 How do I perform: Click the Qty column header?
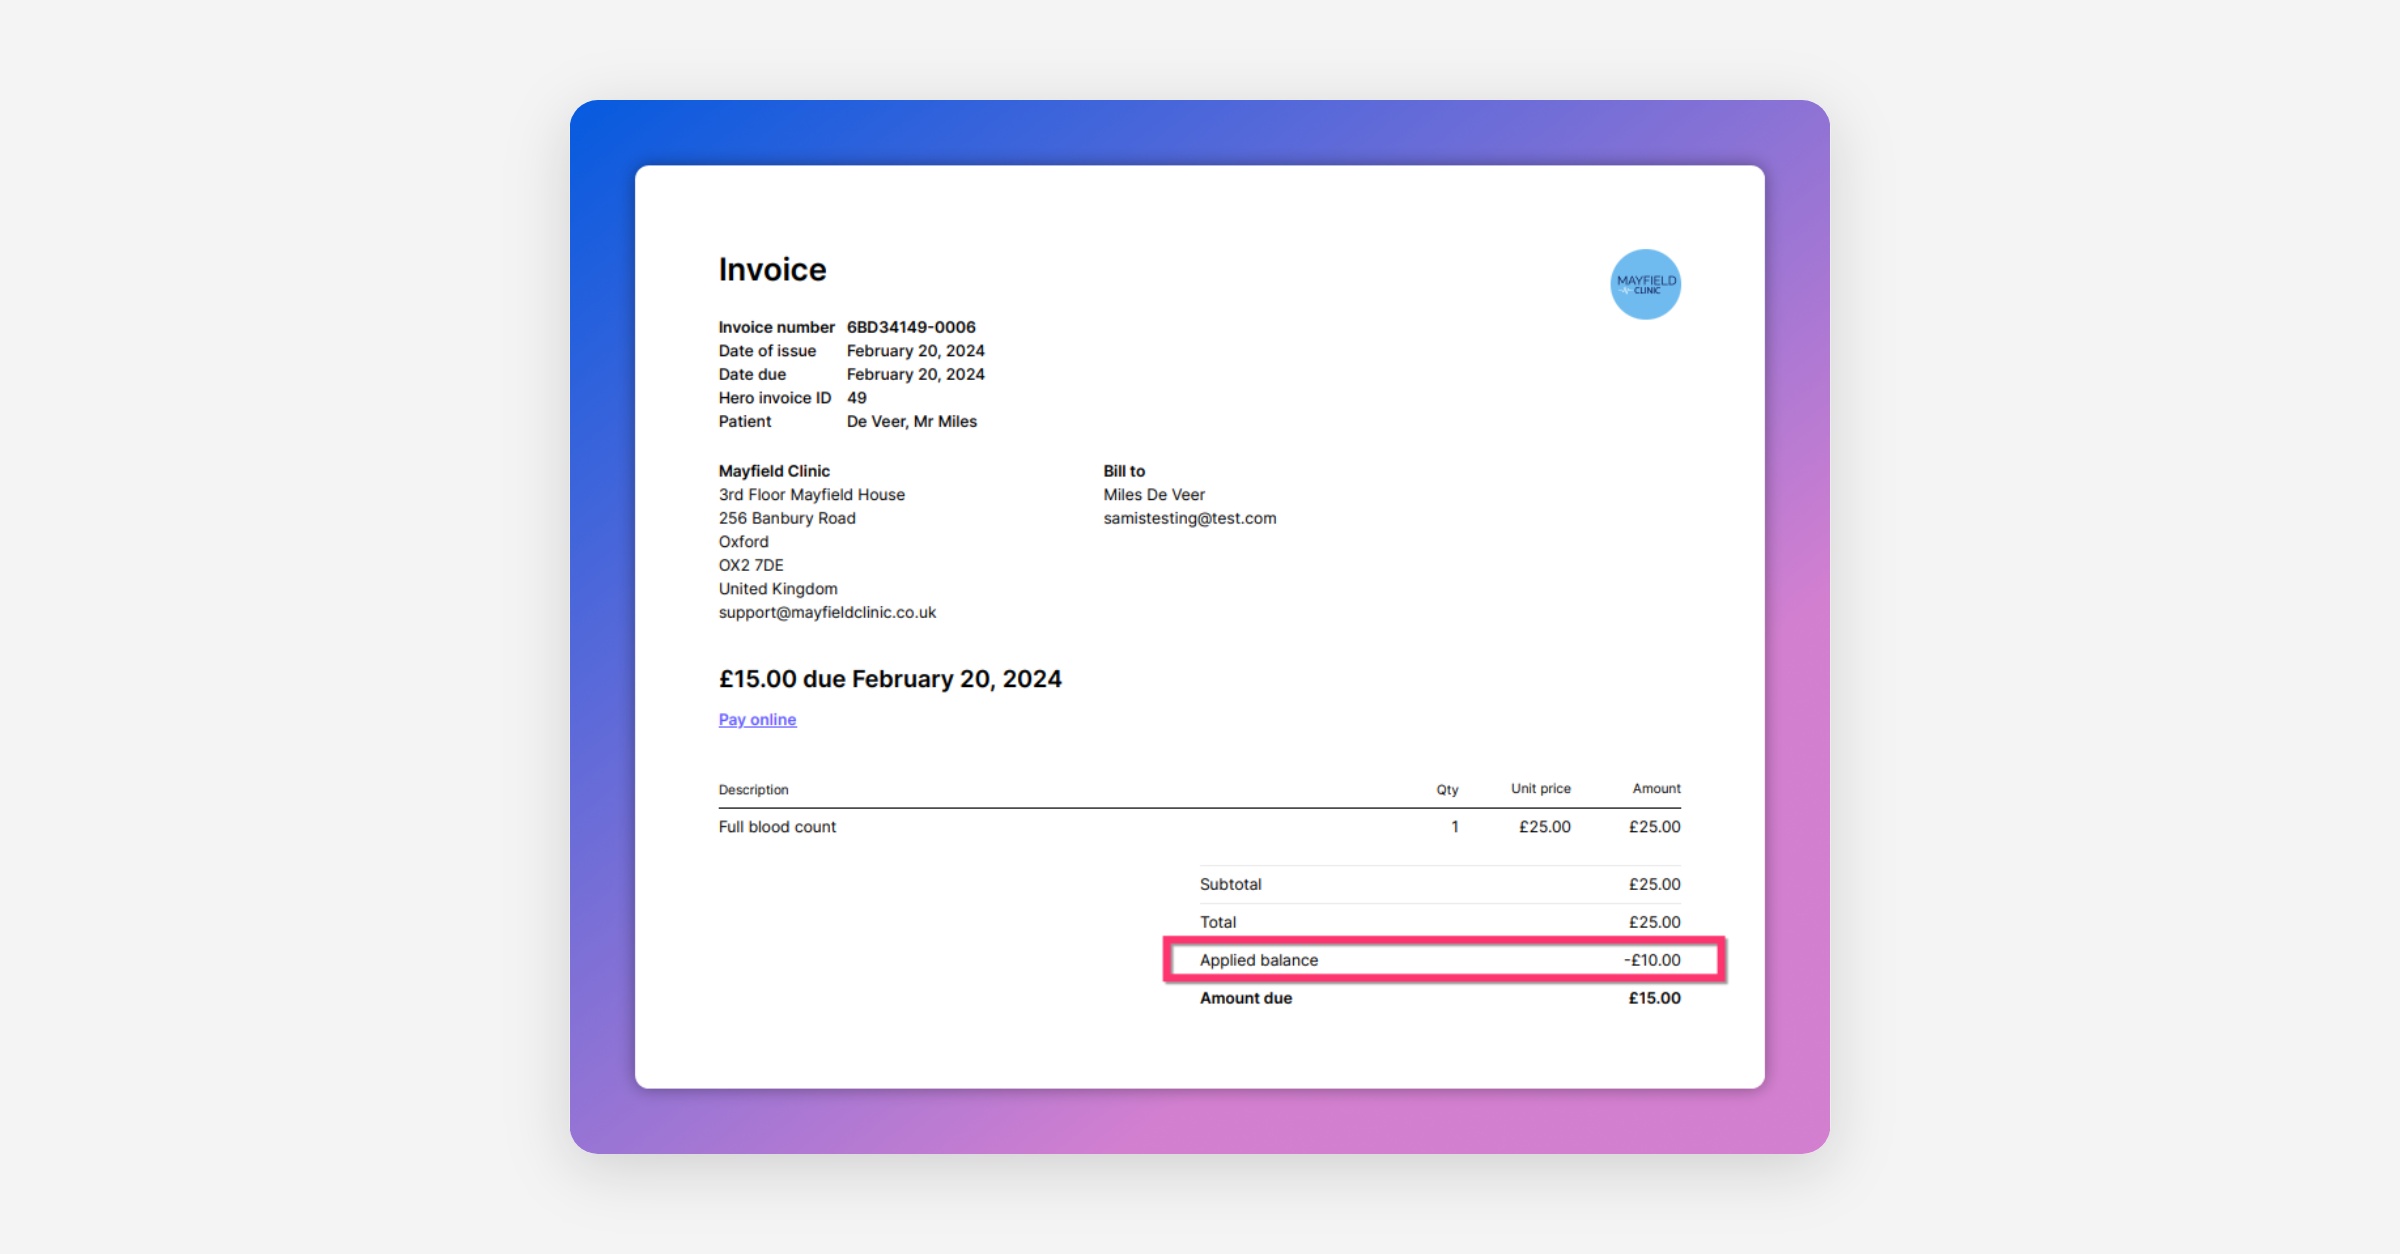coord(1447,790)
